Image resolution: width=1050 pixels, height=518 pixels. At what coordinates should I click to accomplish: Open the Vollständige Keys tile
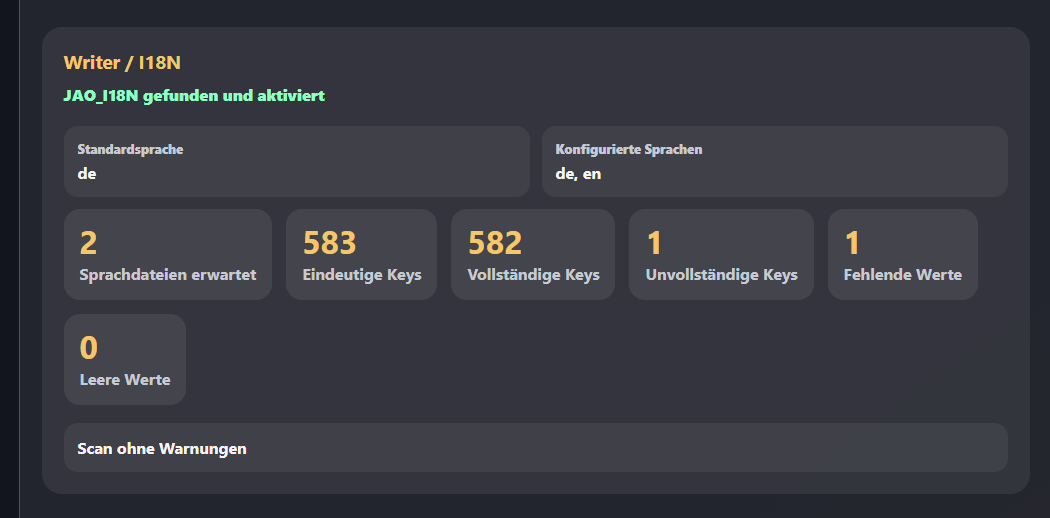[533, 254]
